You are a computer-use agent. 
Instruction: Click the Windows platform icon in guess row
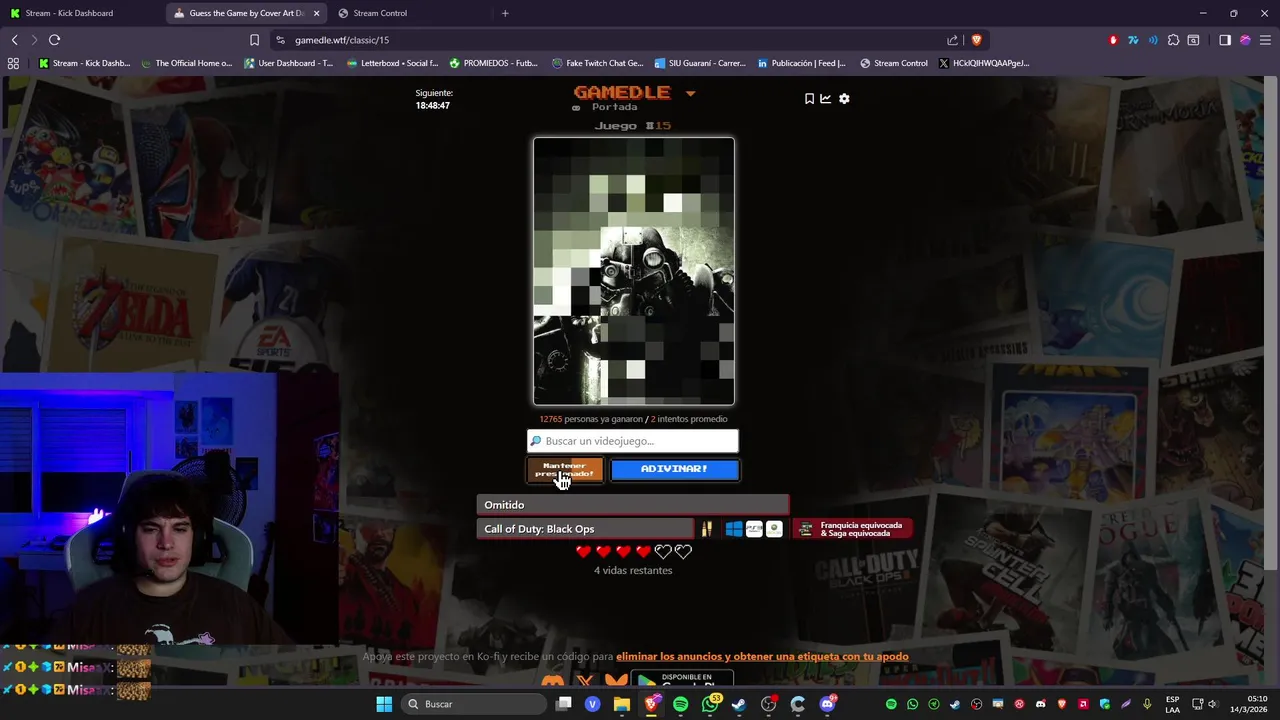click(734, 529)
